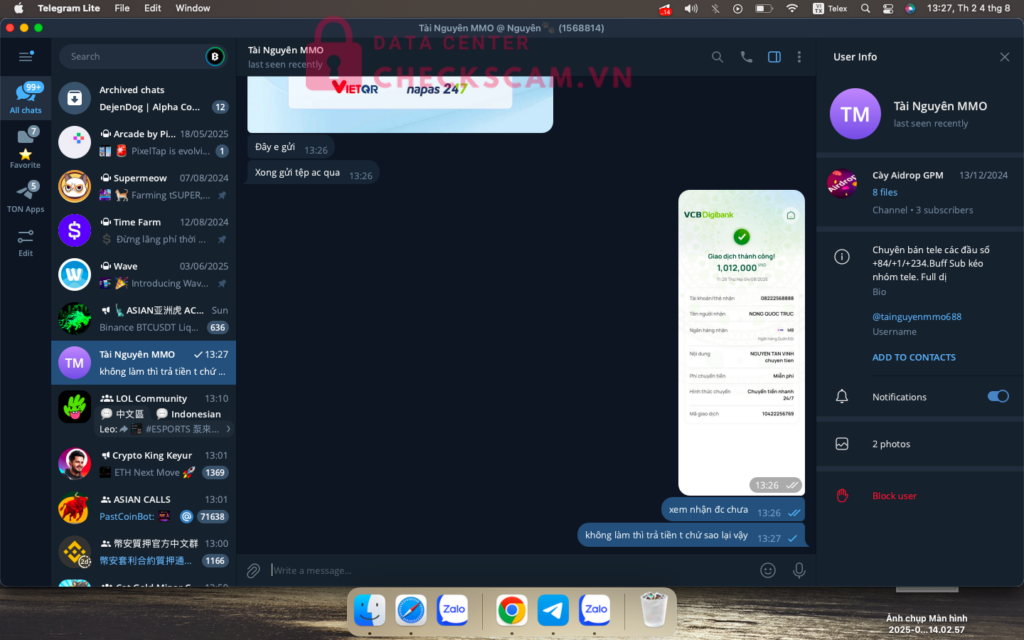Click the account avatar in search bar
The image size is (1024, 640).
[x=215, y=57]
